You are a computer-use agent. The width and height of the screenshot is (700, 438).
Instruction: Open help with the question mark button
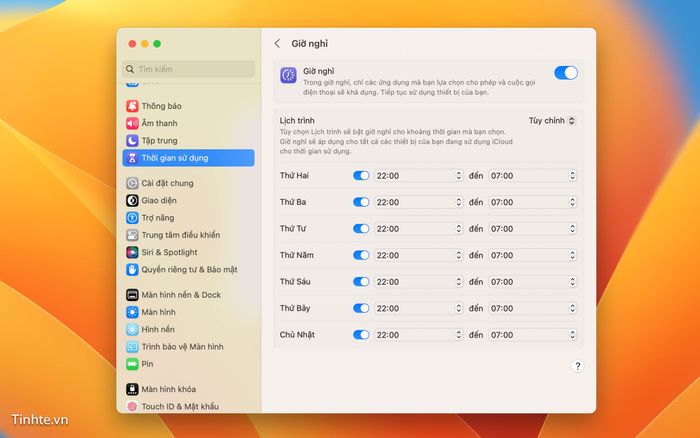578,367
